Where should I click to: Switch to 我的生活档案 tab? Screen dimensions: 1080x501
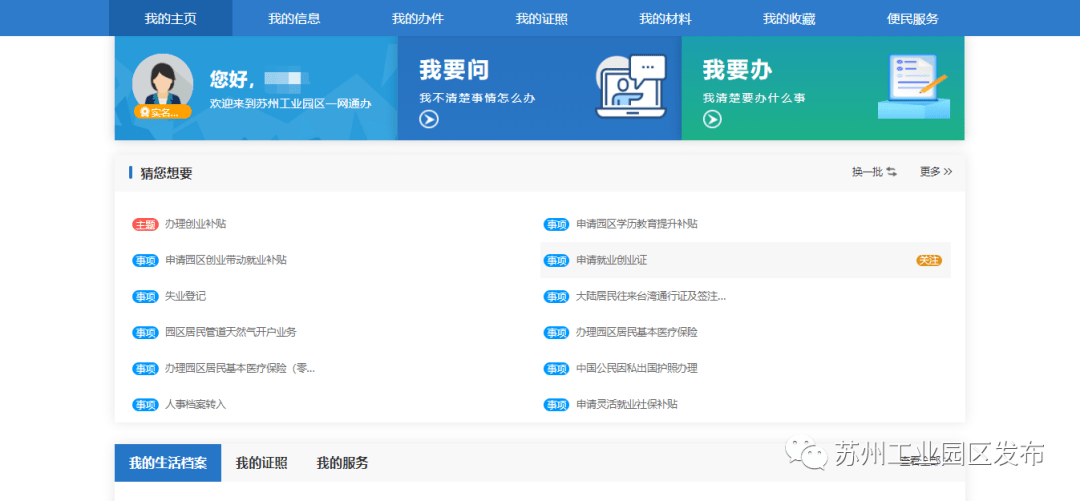coord(167,462)
